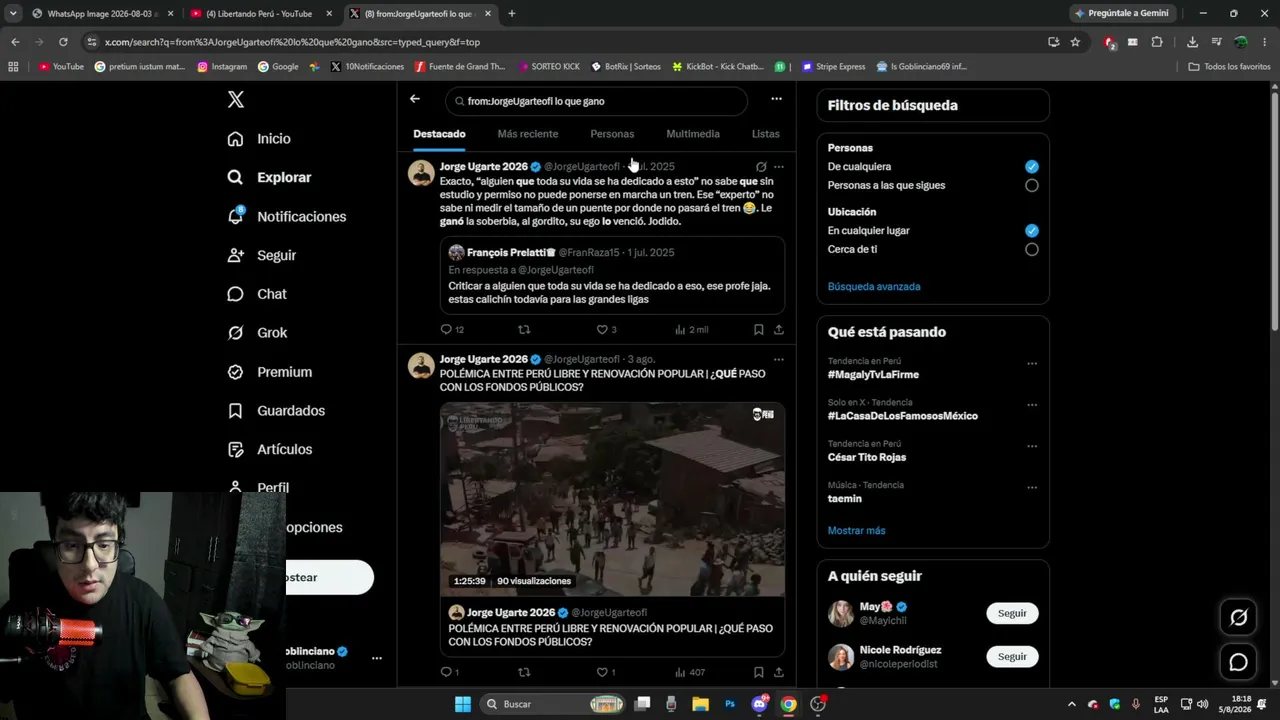
Task: Open the Instagram bookmark
Action: coord(222,67)
